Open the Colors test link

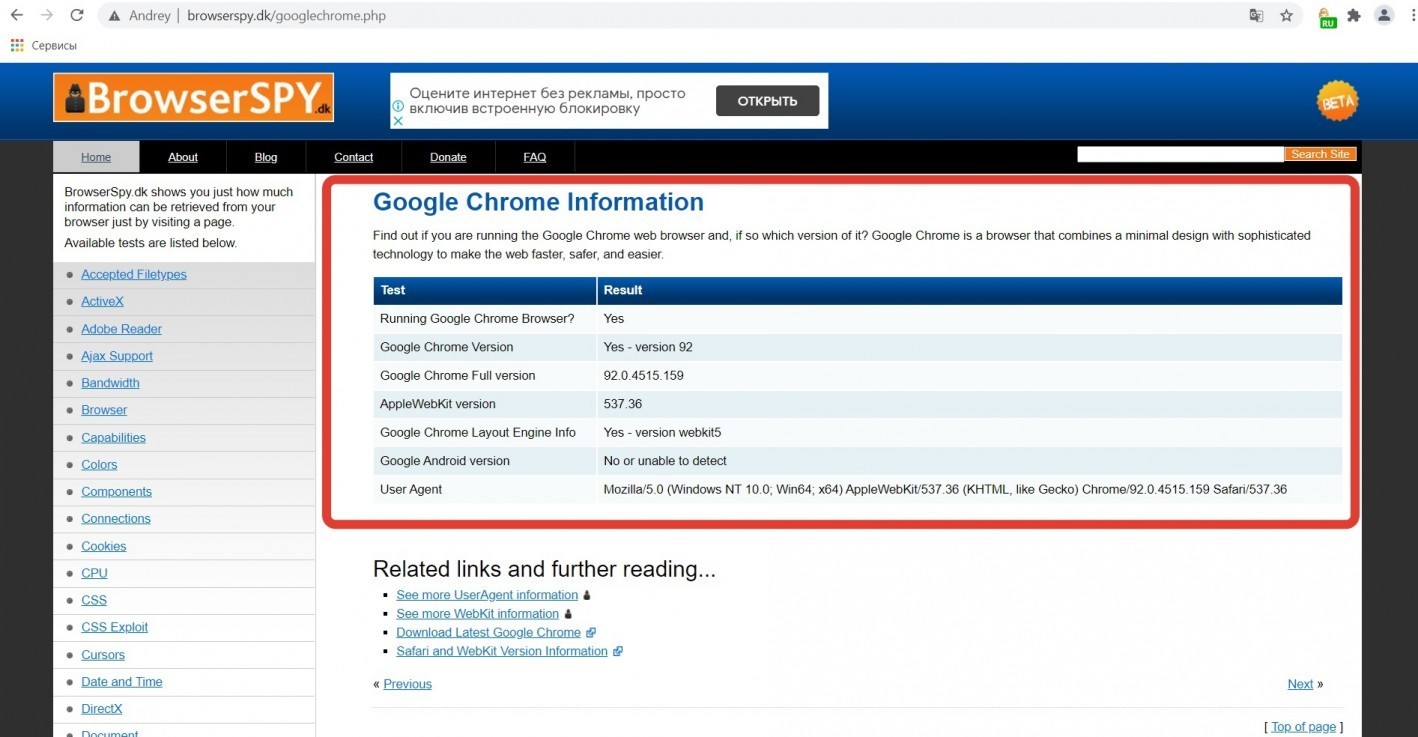(99, 464)
